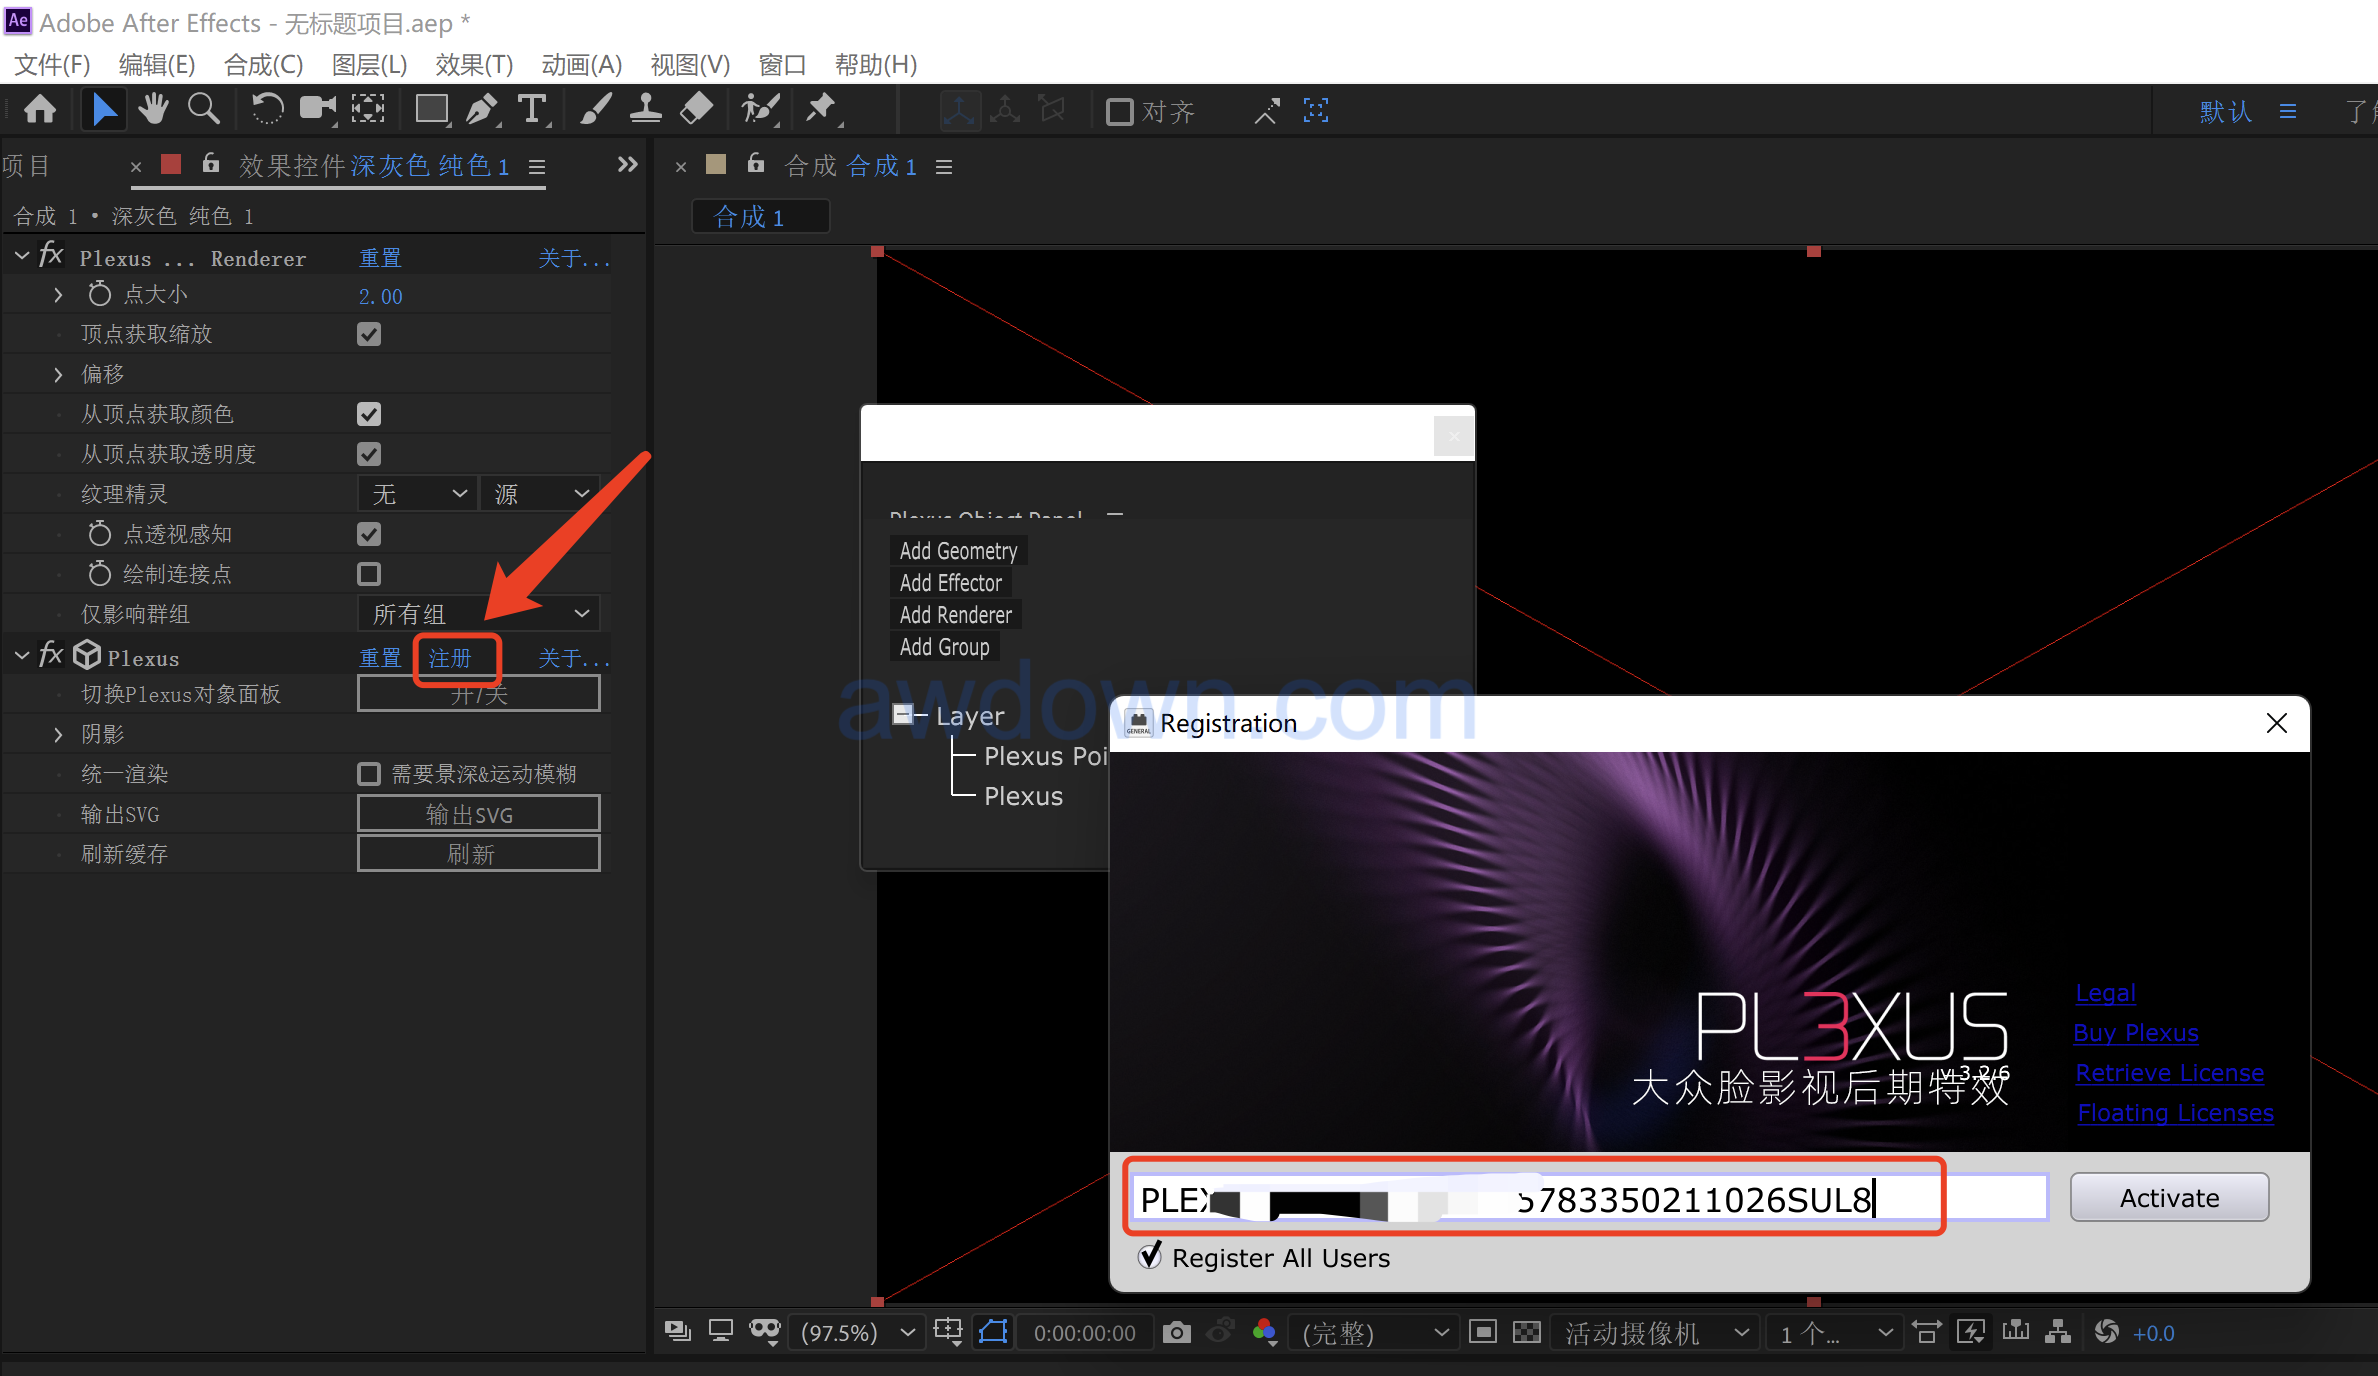Open the 效果(T) menu
2378x1376 pixels.
tap(474, 65)
